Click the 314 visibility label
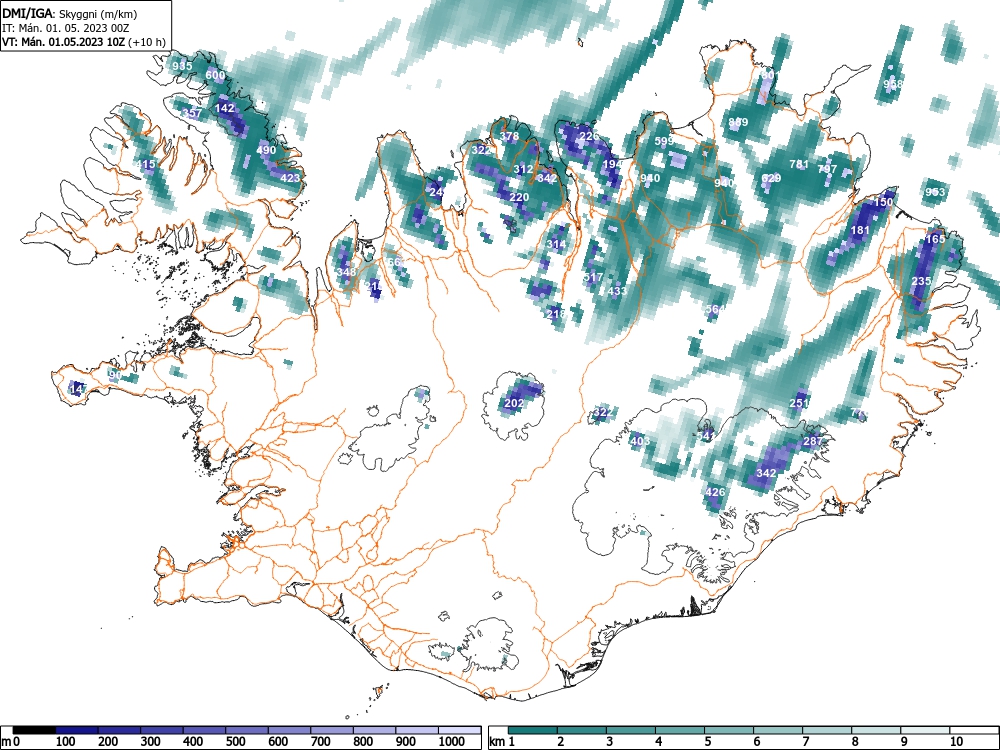The height and width of the screenshot is (750, 1000). coord(556,244)
